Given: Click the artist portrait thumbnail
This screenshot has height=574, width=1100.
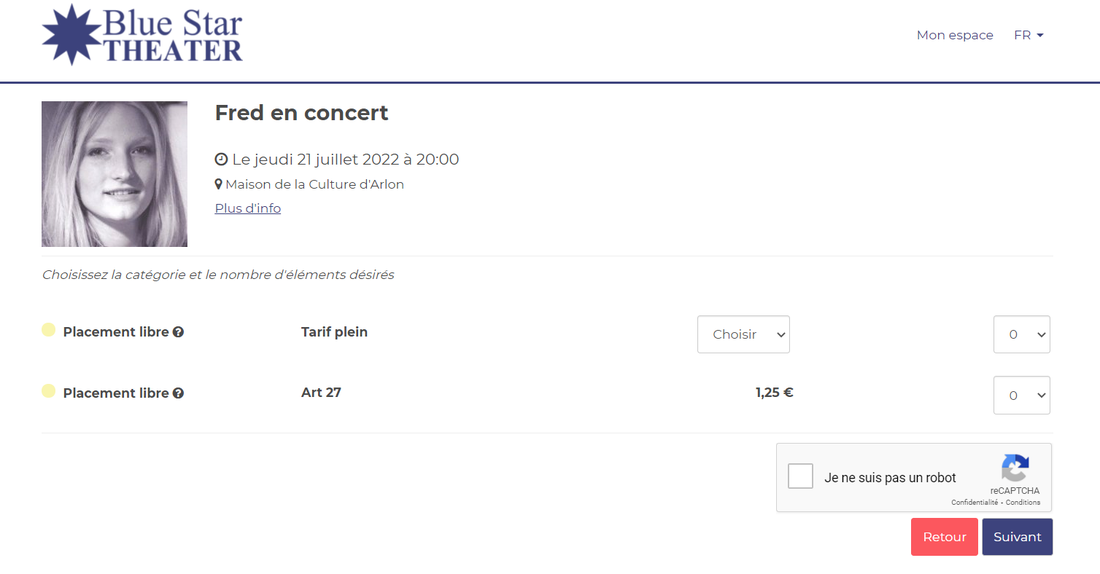Looking at the screenshot, I should tap(114, 174).
